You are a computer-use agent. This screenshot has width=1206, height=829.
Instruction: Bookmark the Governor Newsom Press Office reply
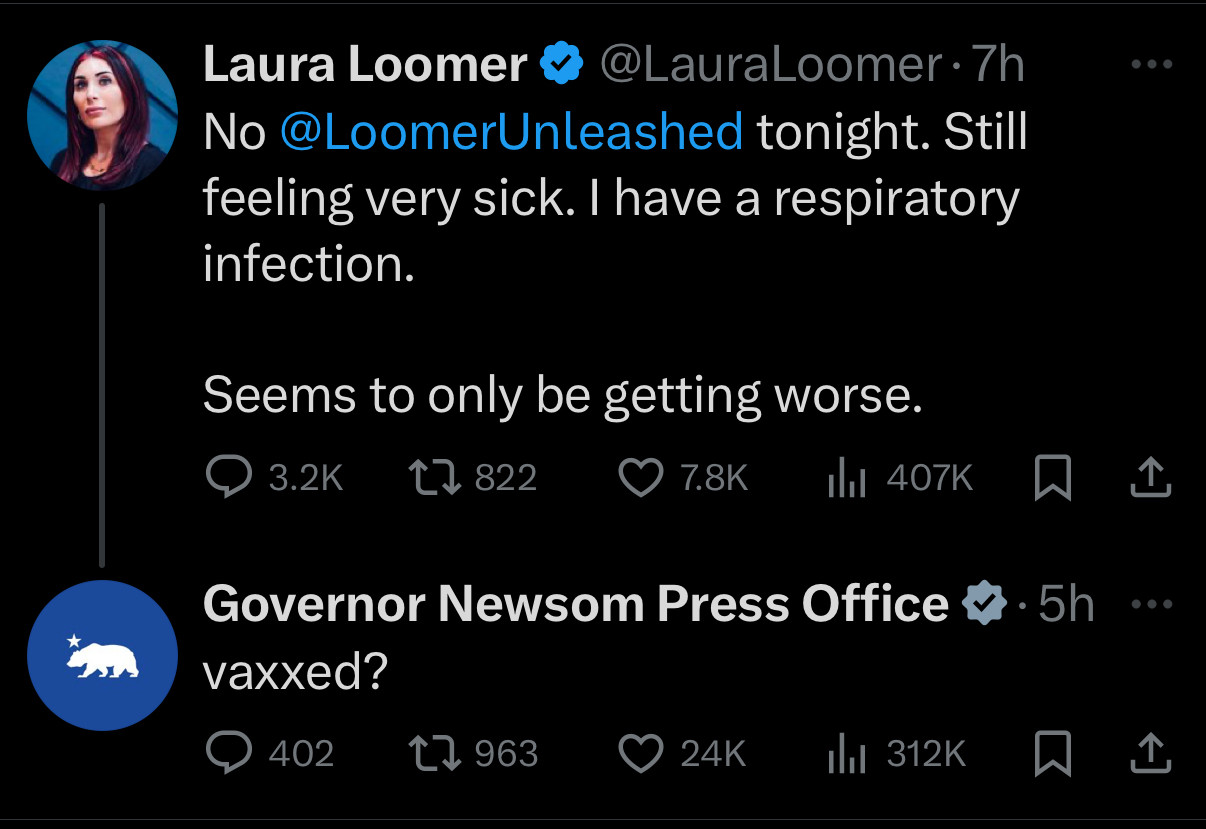[x=1053, y=754]
